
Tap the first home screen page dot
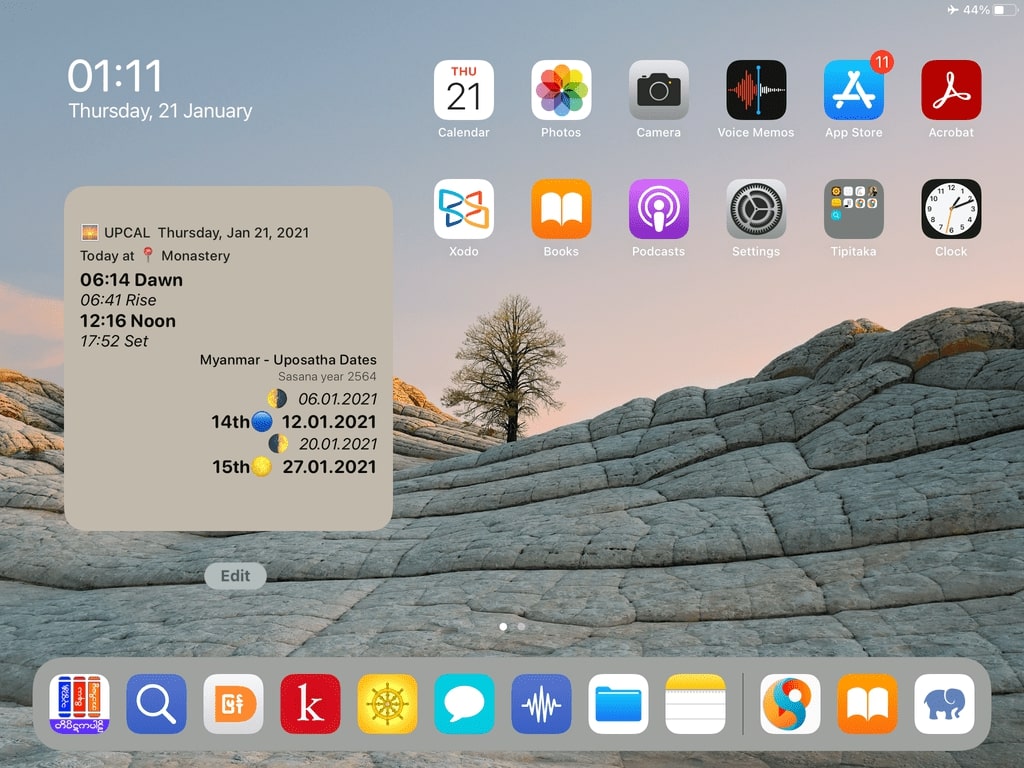[x=503, y=626]
